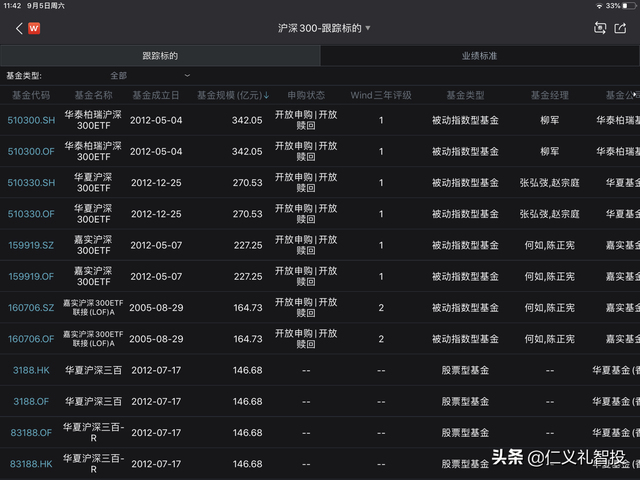Open fund code 510300.SH

(31, 120)
